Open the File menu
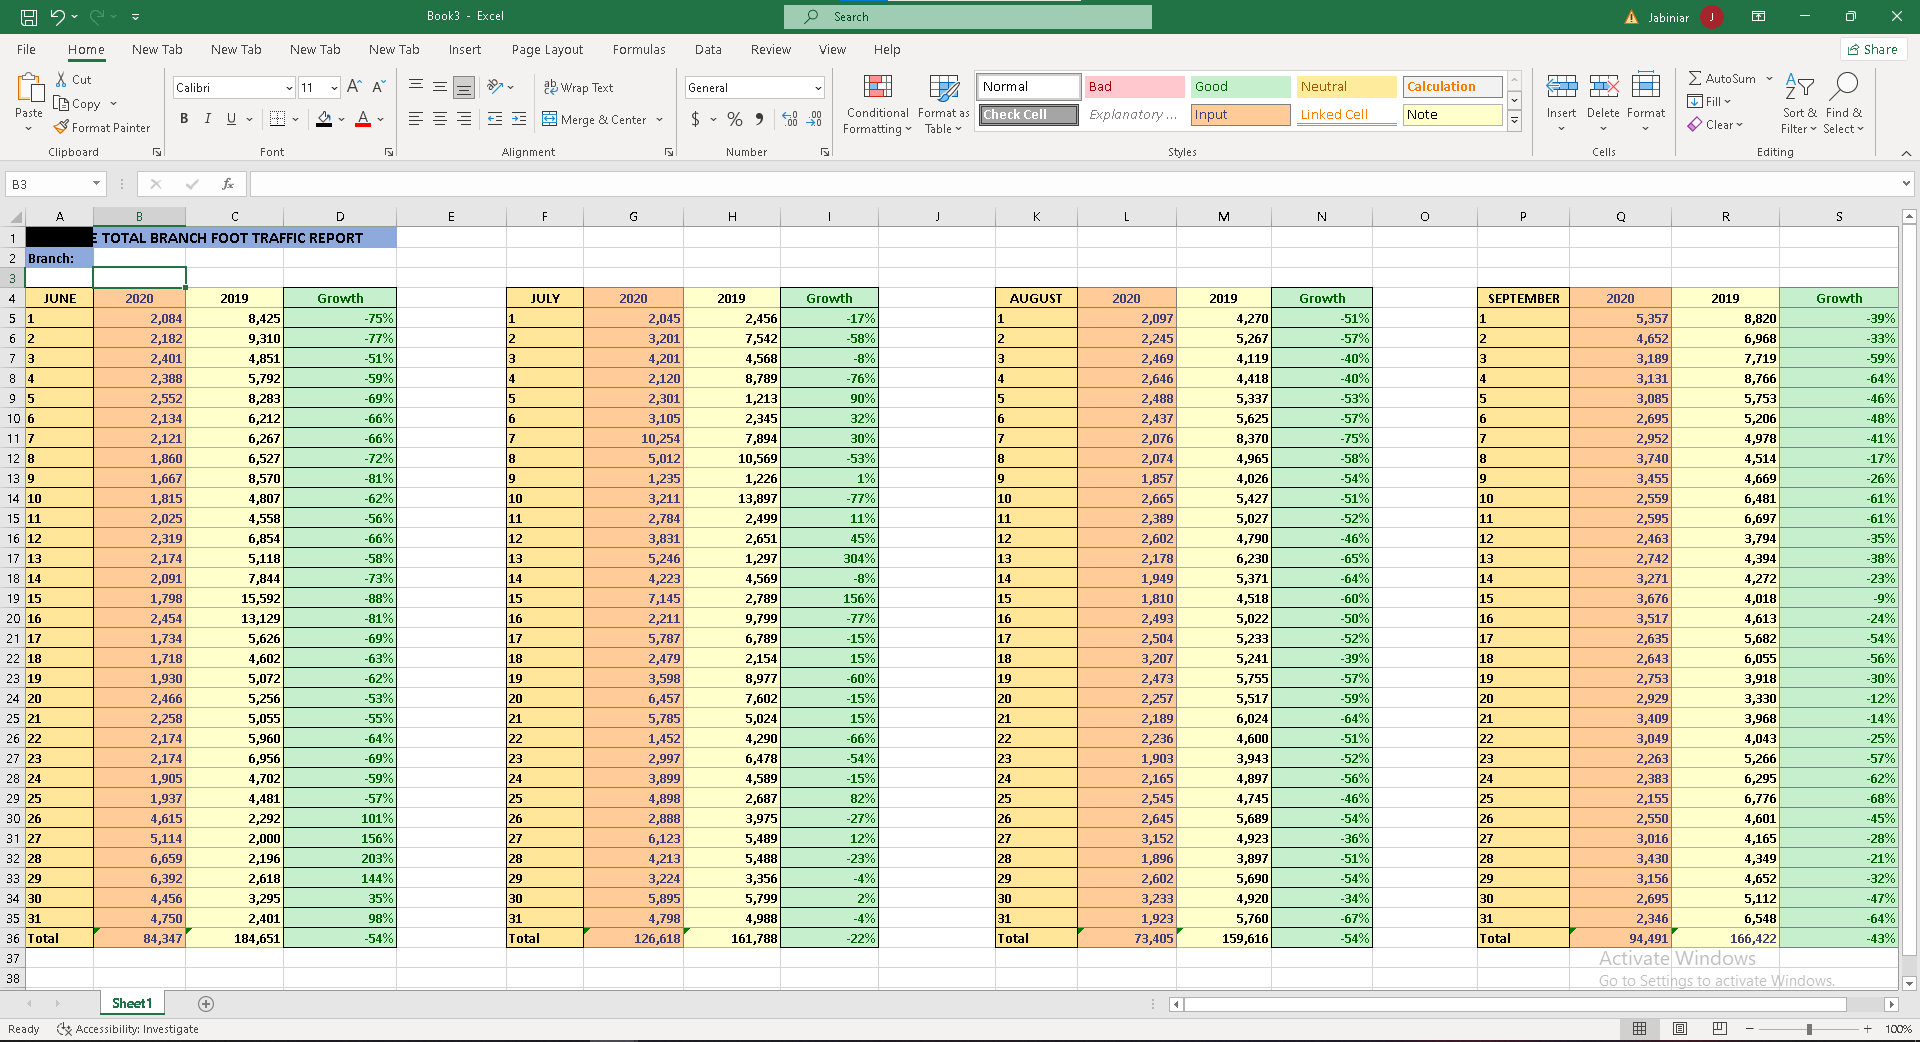1920x1042 pixels. pyautogui.click(x=26, y=49)
